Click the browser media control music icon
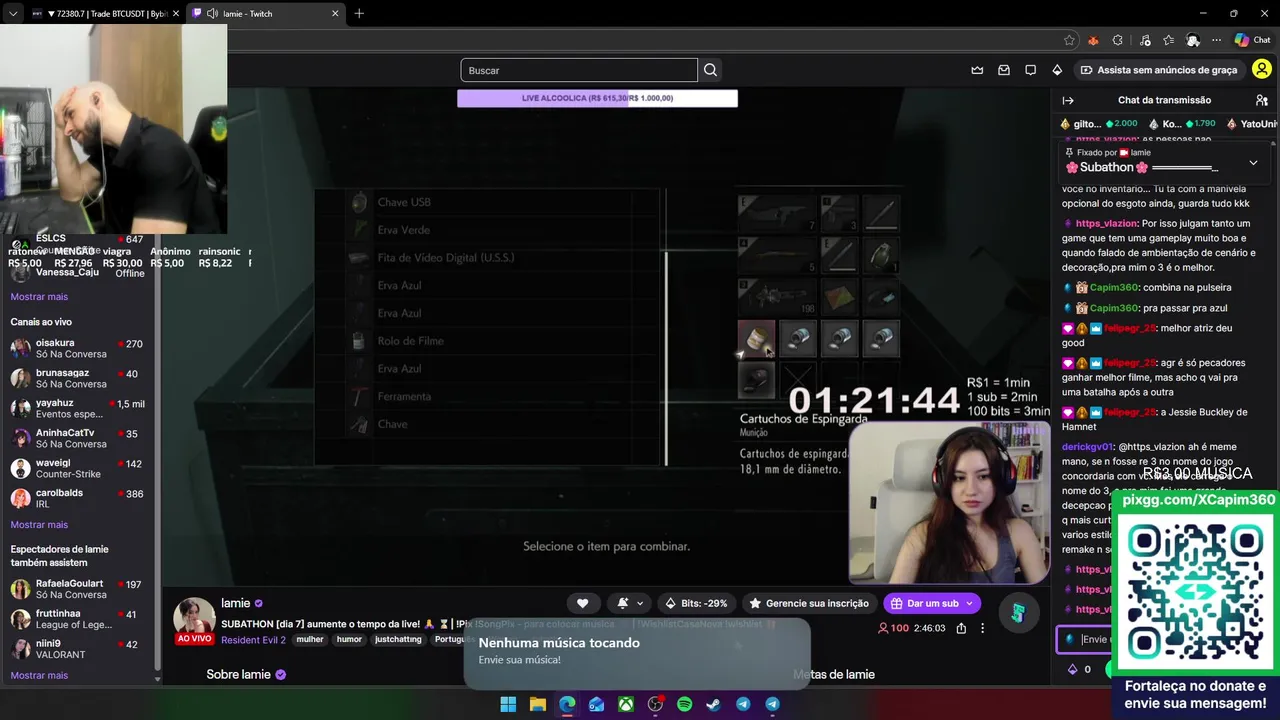 tap(1143, 40)
